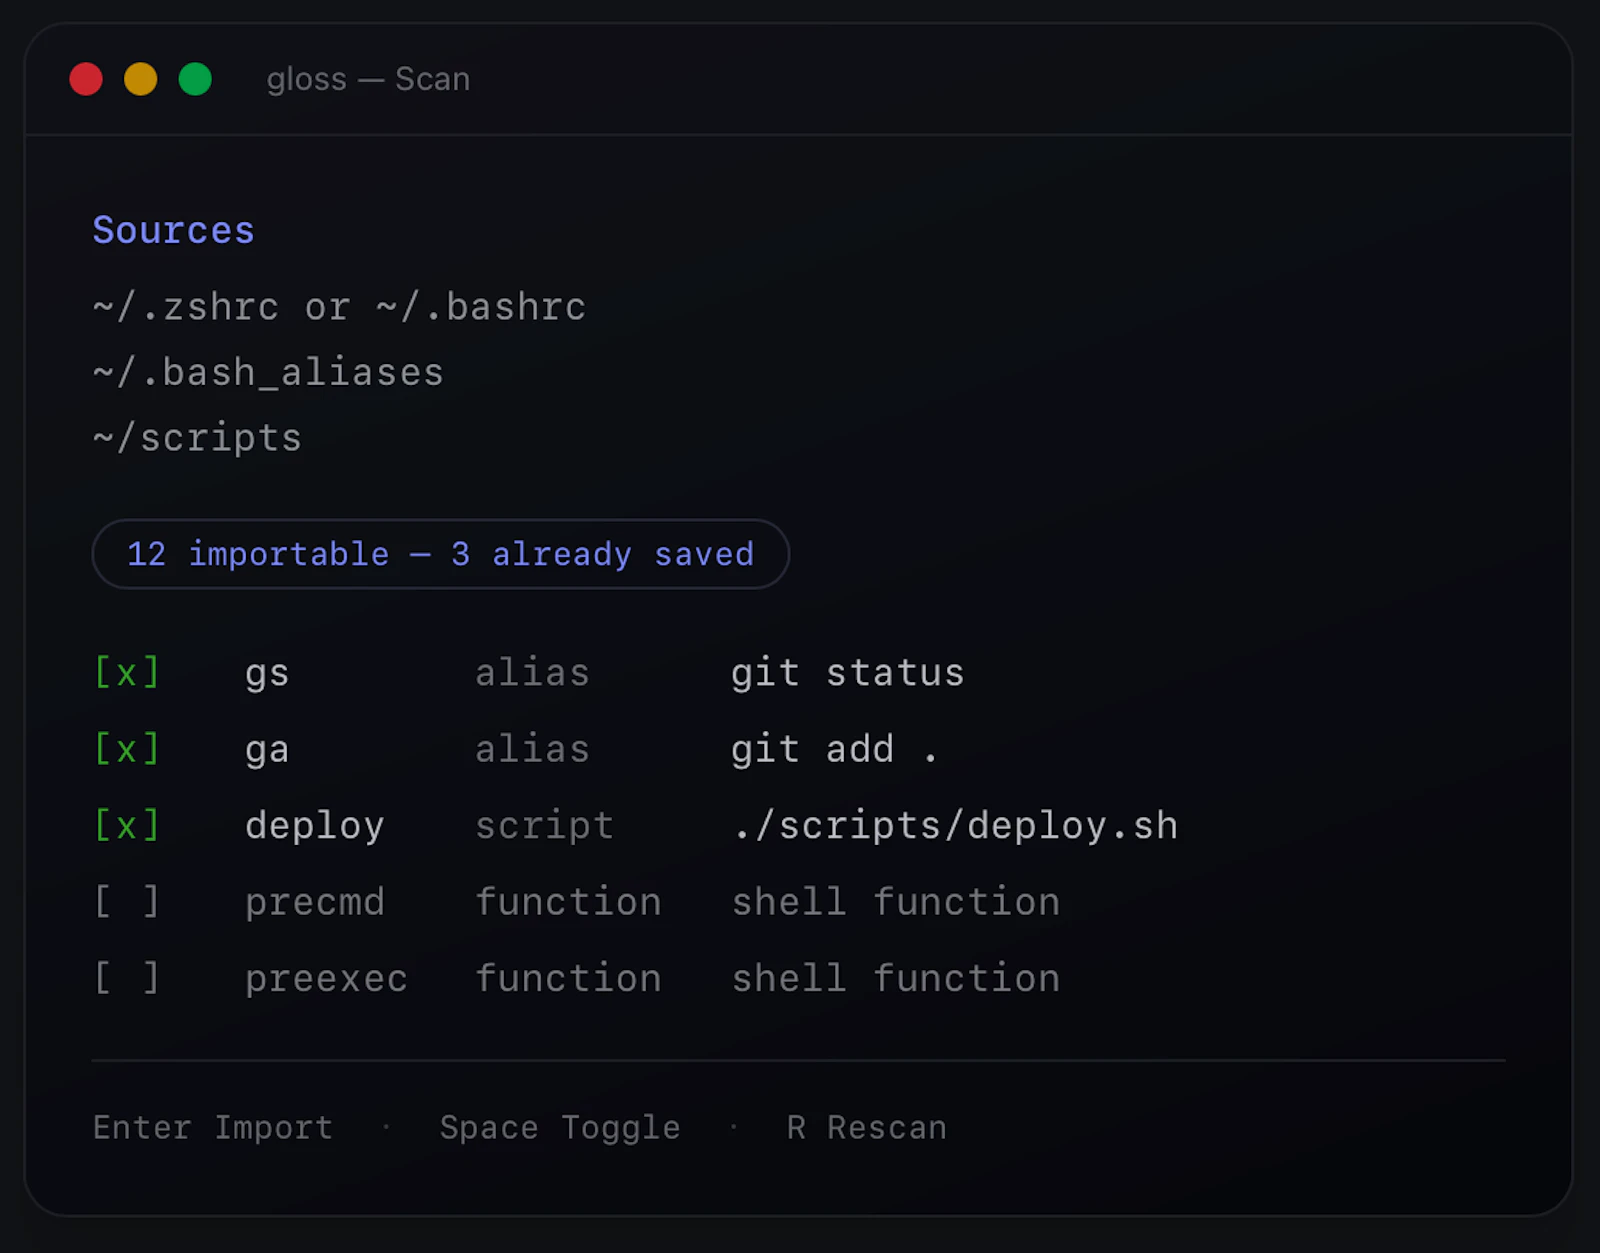Click the Space Toggle shortcut hint
This screenshot has height=1253, width=1600.
pos(560,1128)
